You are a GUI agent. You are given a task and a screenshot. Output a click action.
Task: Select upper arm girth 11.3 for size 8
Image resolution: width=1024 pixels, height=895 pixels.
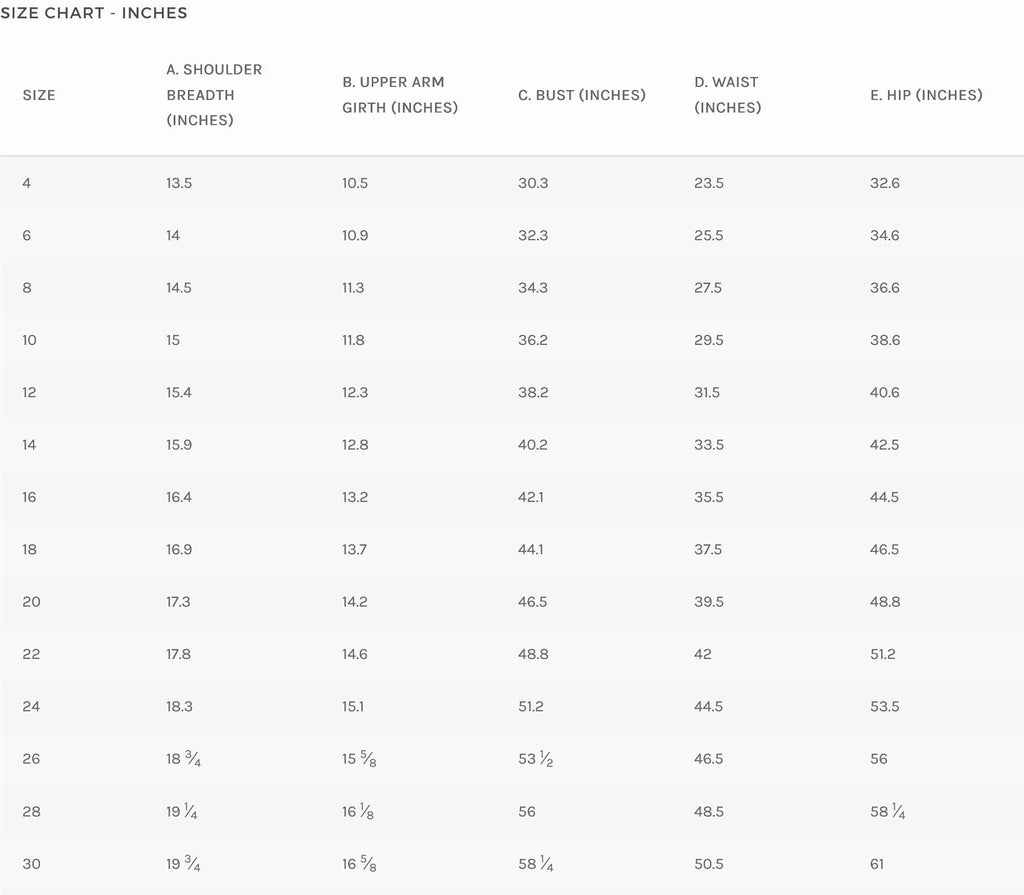coord(353,288)
